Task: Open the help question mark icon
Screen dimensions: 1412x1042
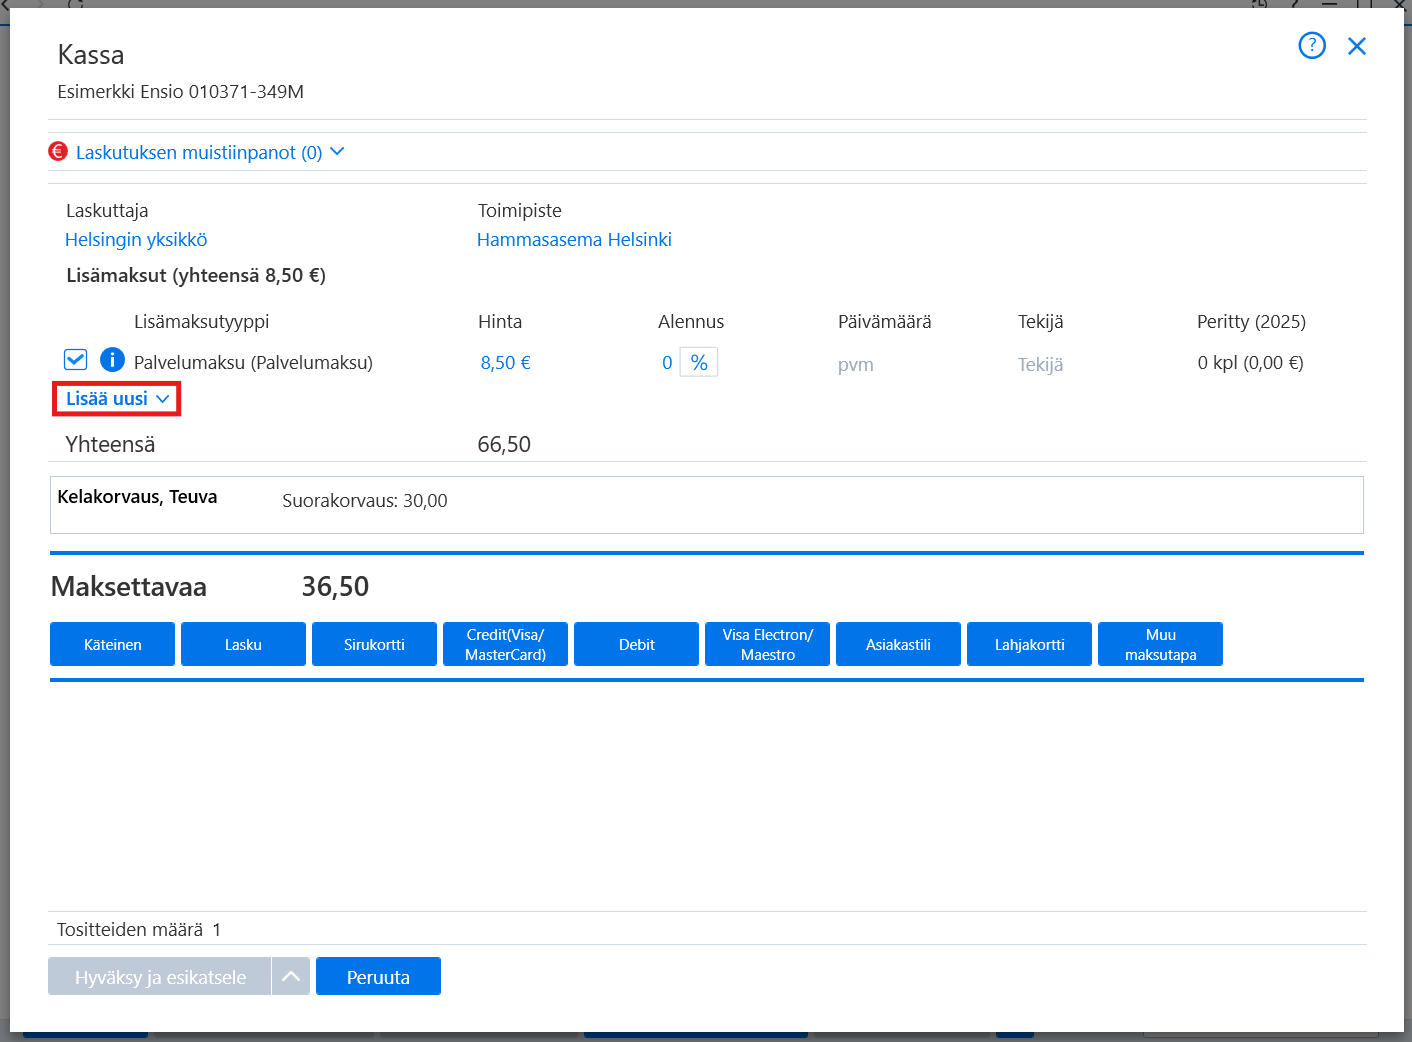Action: pyautogui.click(x=1312, y=45)
